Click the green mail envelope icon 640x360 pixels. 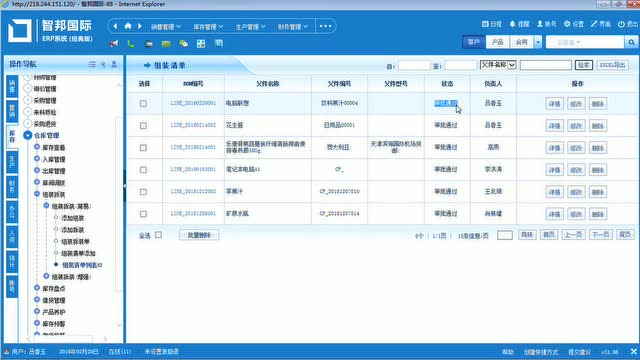click(x=166, y=44)
